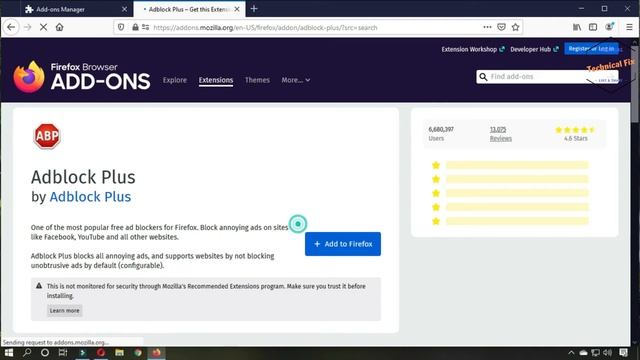640x360 pixels.
Task: Expand the More dropdown menu
Action: [x=296, y=80]
